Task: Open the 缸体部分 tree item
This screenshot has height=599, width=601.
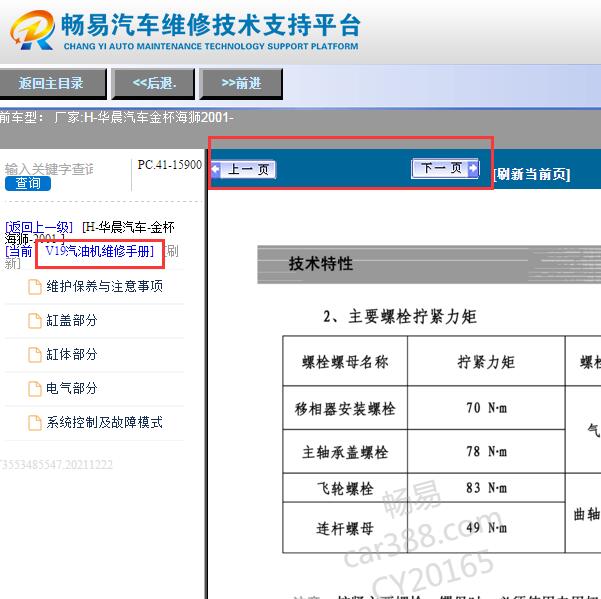Action: pyautogui.click(x=72, y=354)
